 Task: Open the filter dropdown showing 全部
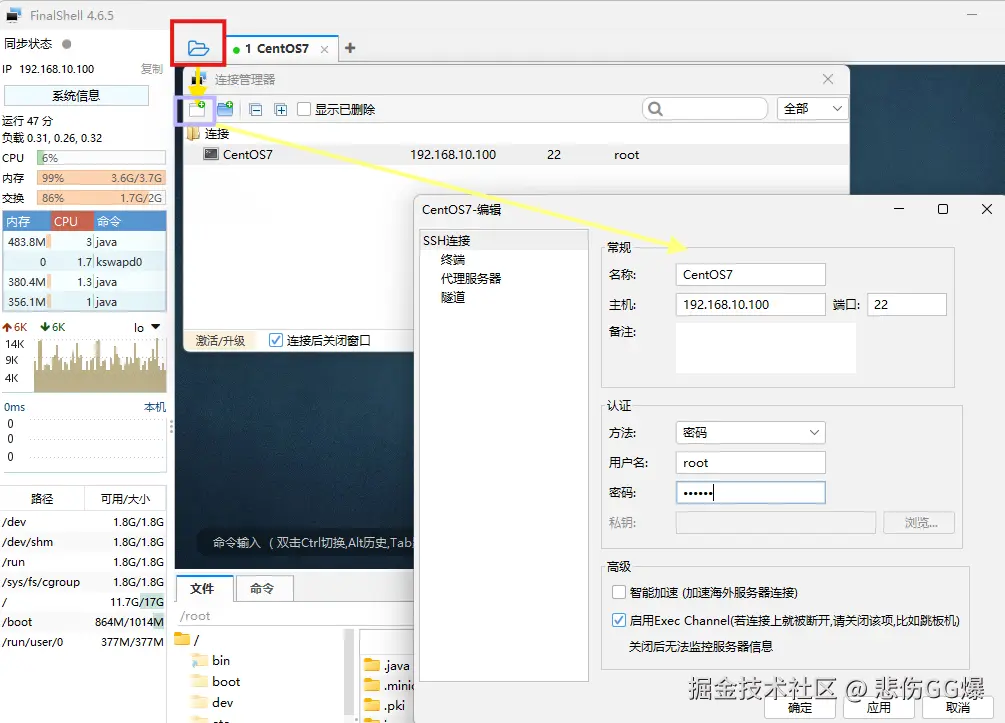pos(813,109)
